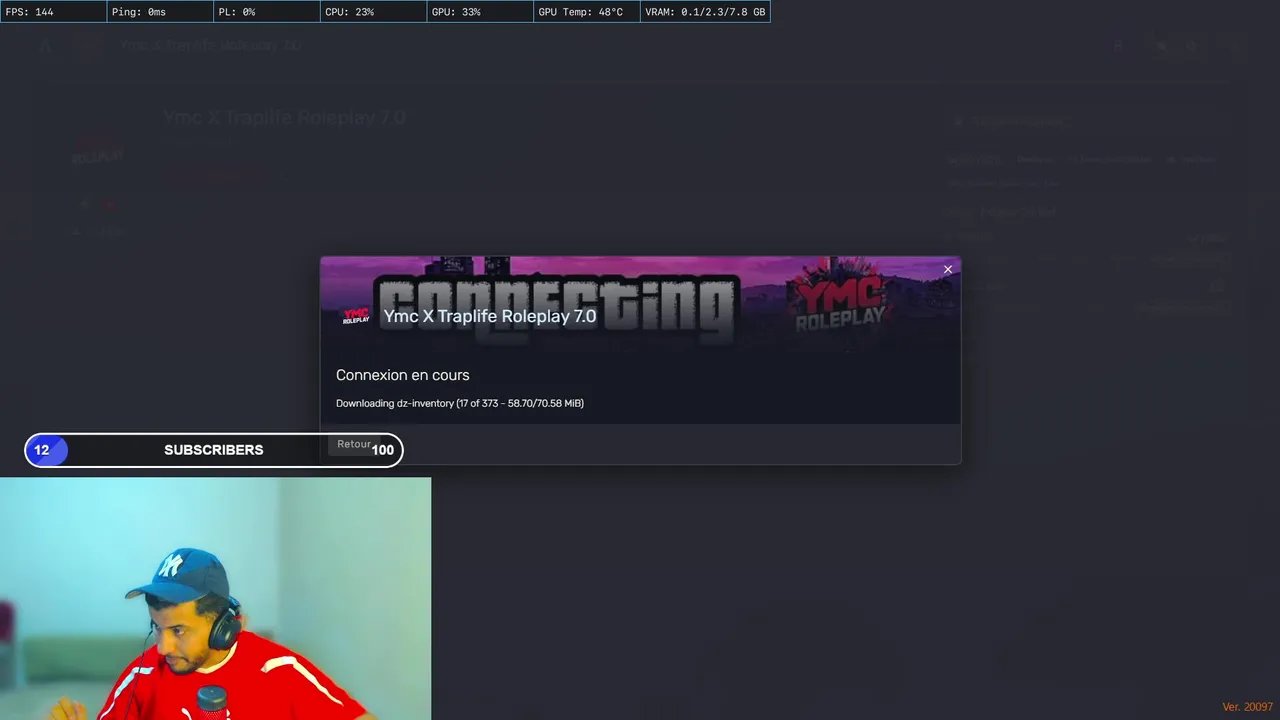Screen dimensions: 1280x720
Task: Click the streamer webcam feed
Action: pos(215,598)
